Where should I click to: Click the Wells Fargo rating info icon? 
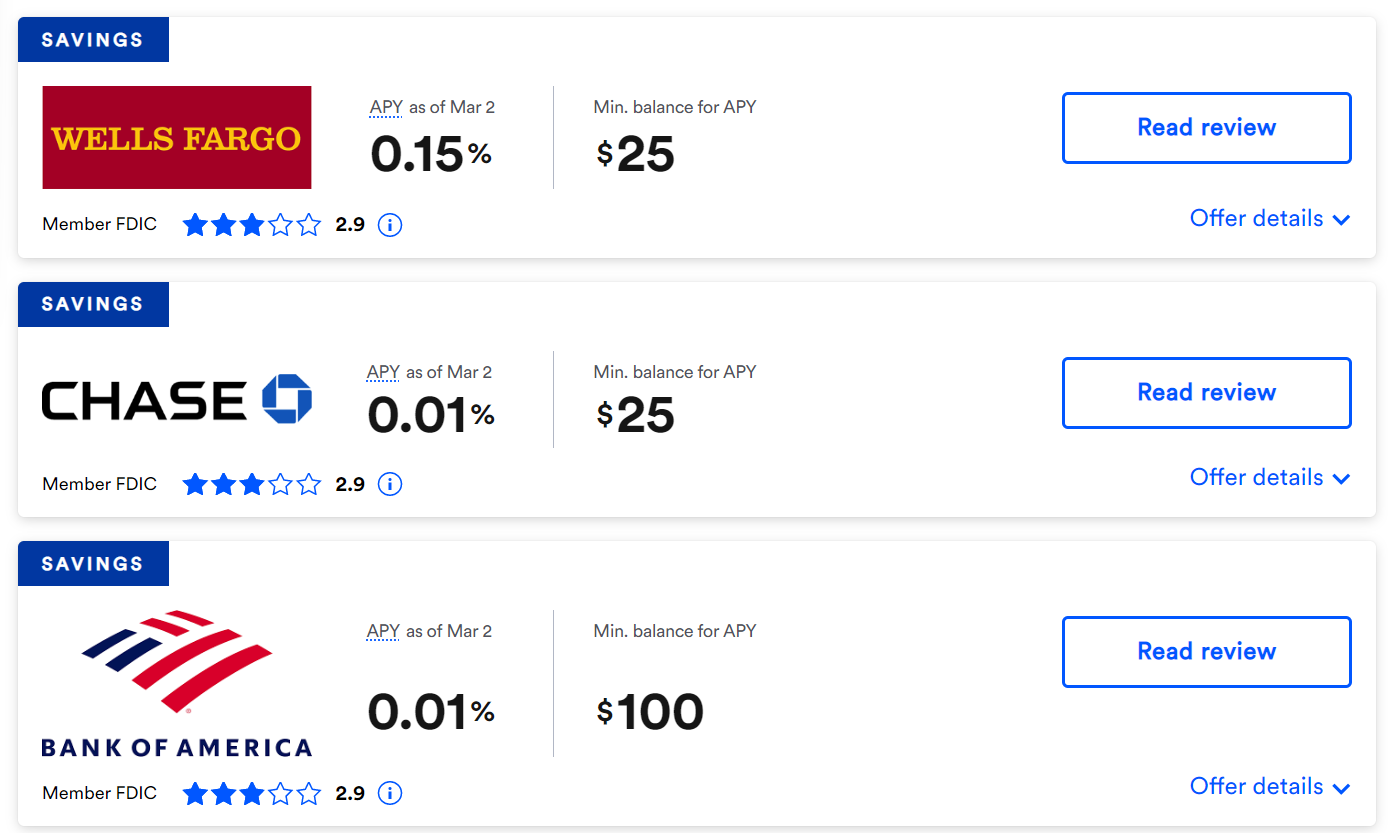coord(390,225)
